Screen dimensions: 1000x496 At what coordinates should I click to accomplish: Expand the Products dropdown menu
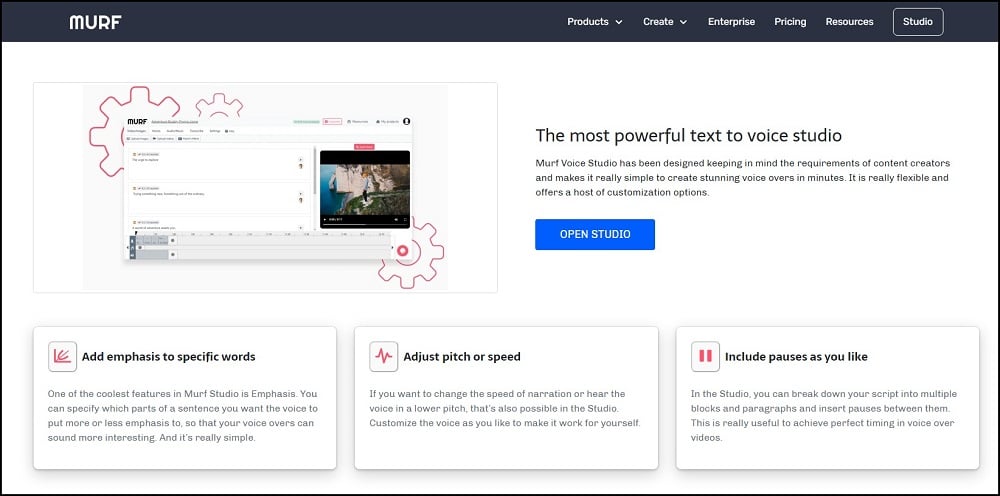coord(594,22)
